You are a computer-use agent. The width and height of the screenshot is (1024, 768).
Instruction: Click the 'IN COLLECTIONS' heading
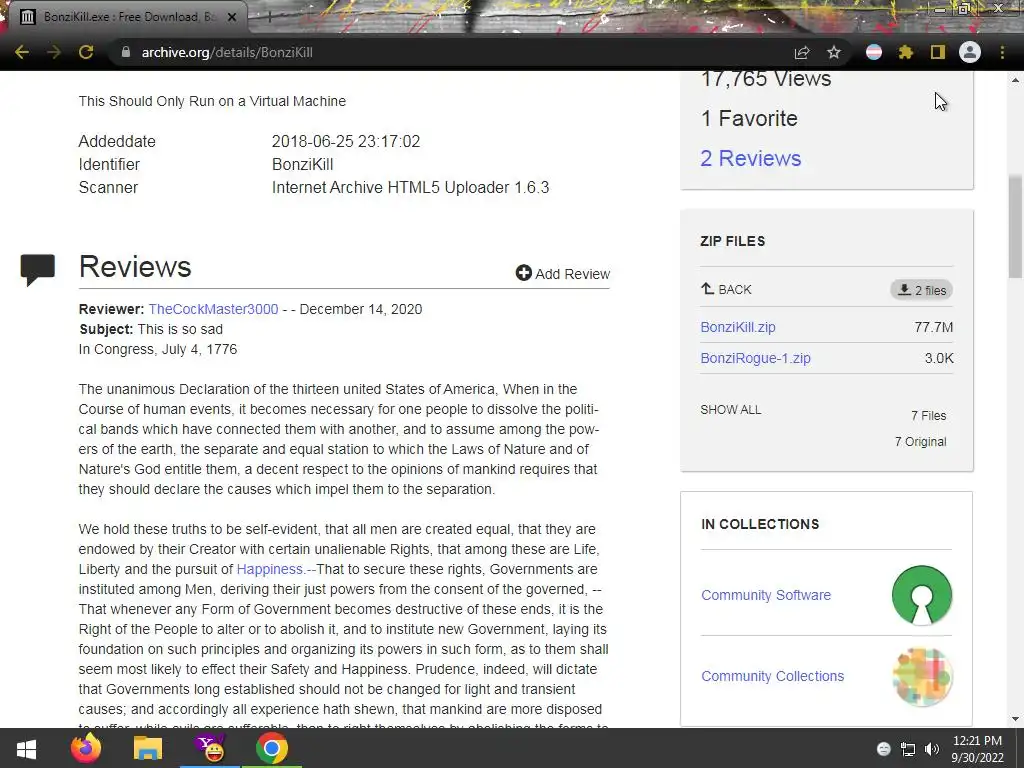click(760, 524)
